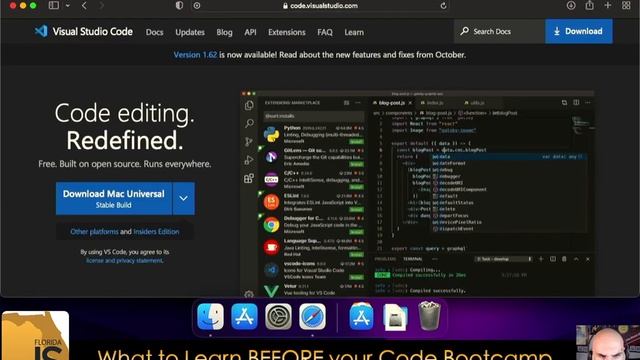640x360 pixels.
Task: Open the Downloads stack in the Dock
Action: (x=395, y=317)
